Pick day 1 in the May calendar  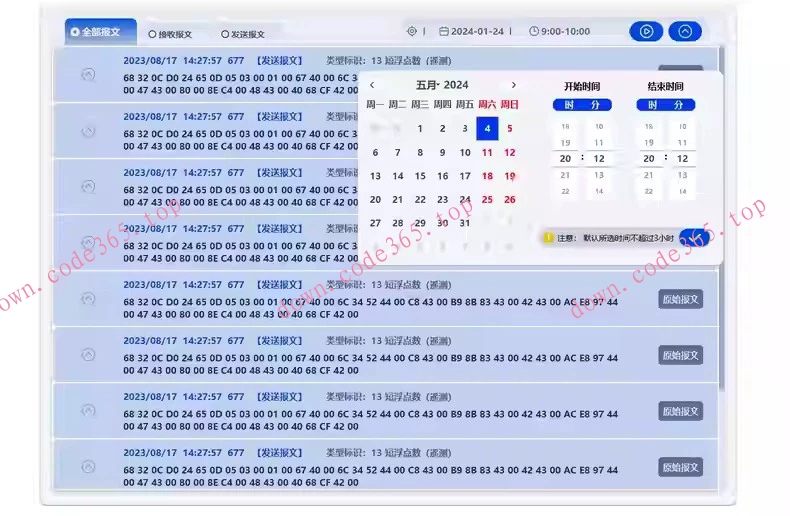pos(420,128)
